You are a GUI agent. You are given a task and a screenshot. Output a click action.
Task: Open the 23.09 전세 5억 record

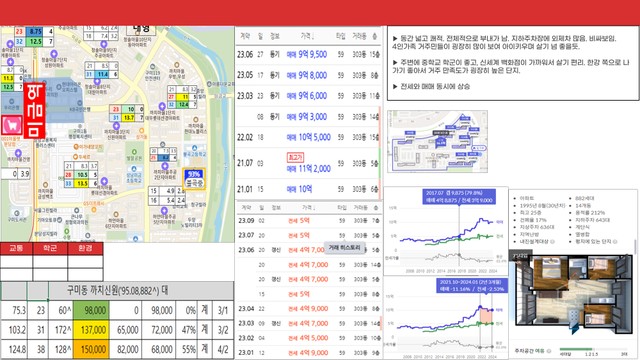pos(309,220)
